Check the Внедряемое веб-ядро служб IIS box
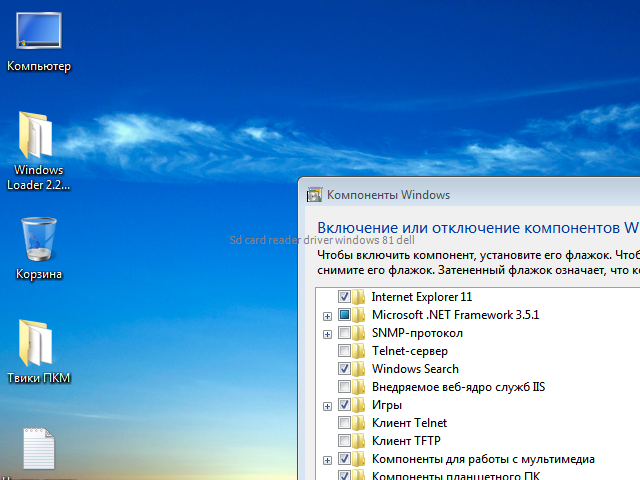The image size is (640, 480). (x=344, y=387)
